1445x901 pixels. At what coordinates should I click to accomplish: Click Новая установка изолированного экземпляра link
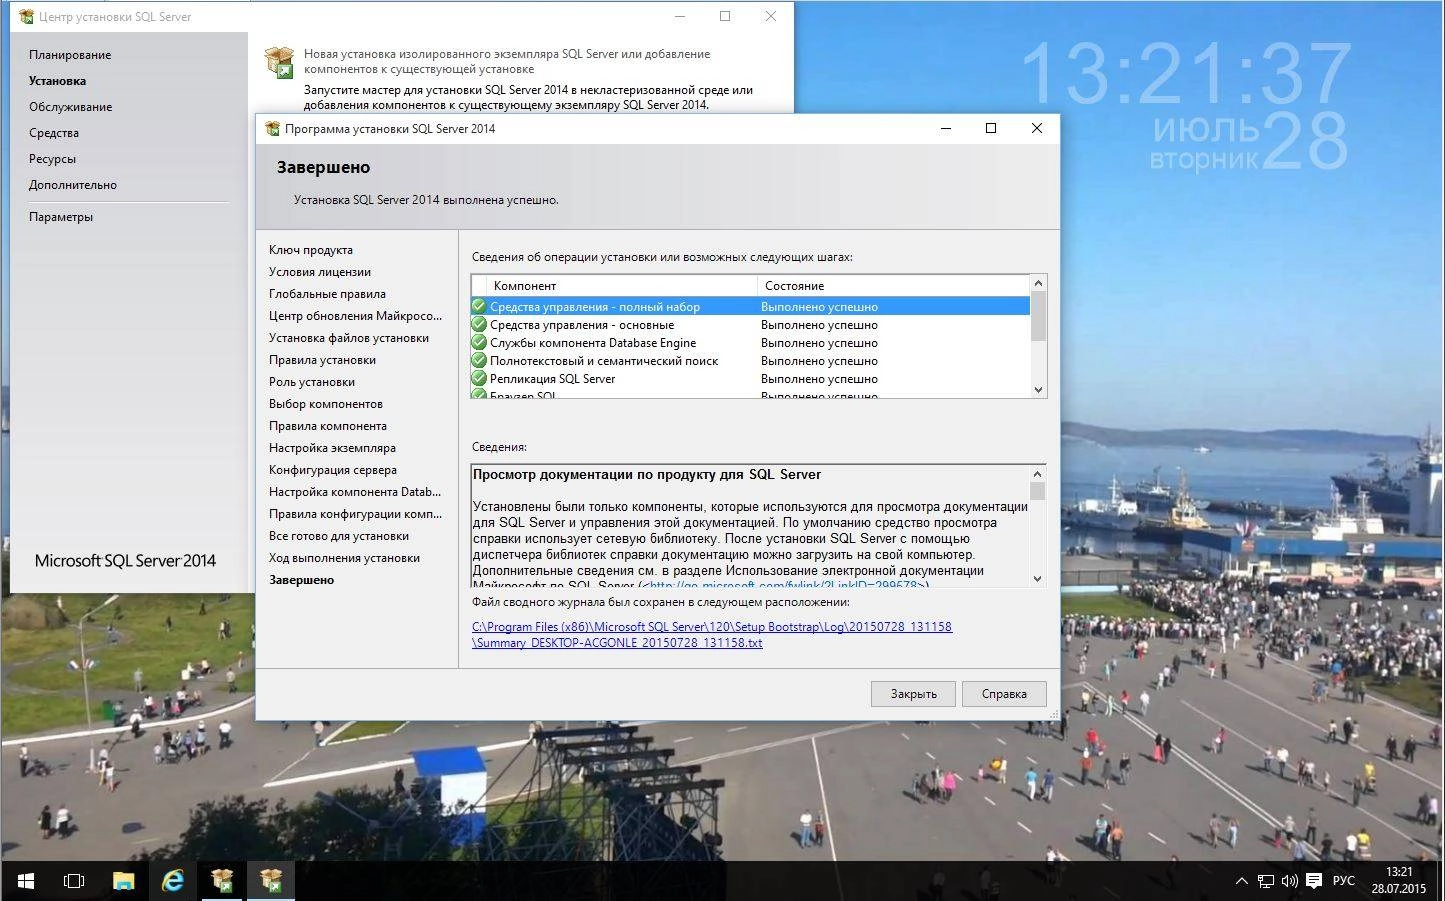(x=507, y=61)
